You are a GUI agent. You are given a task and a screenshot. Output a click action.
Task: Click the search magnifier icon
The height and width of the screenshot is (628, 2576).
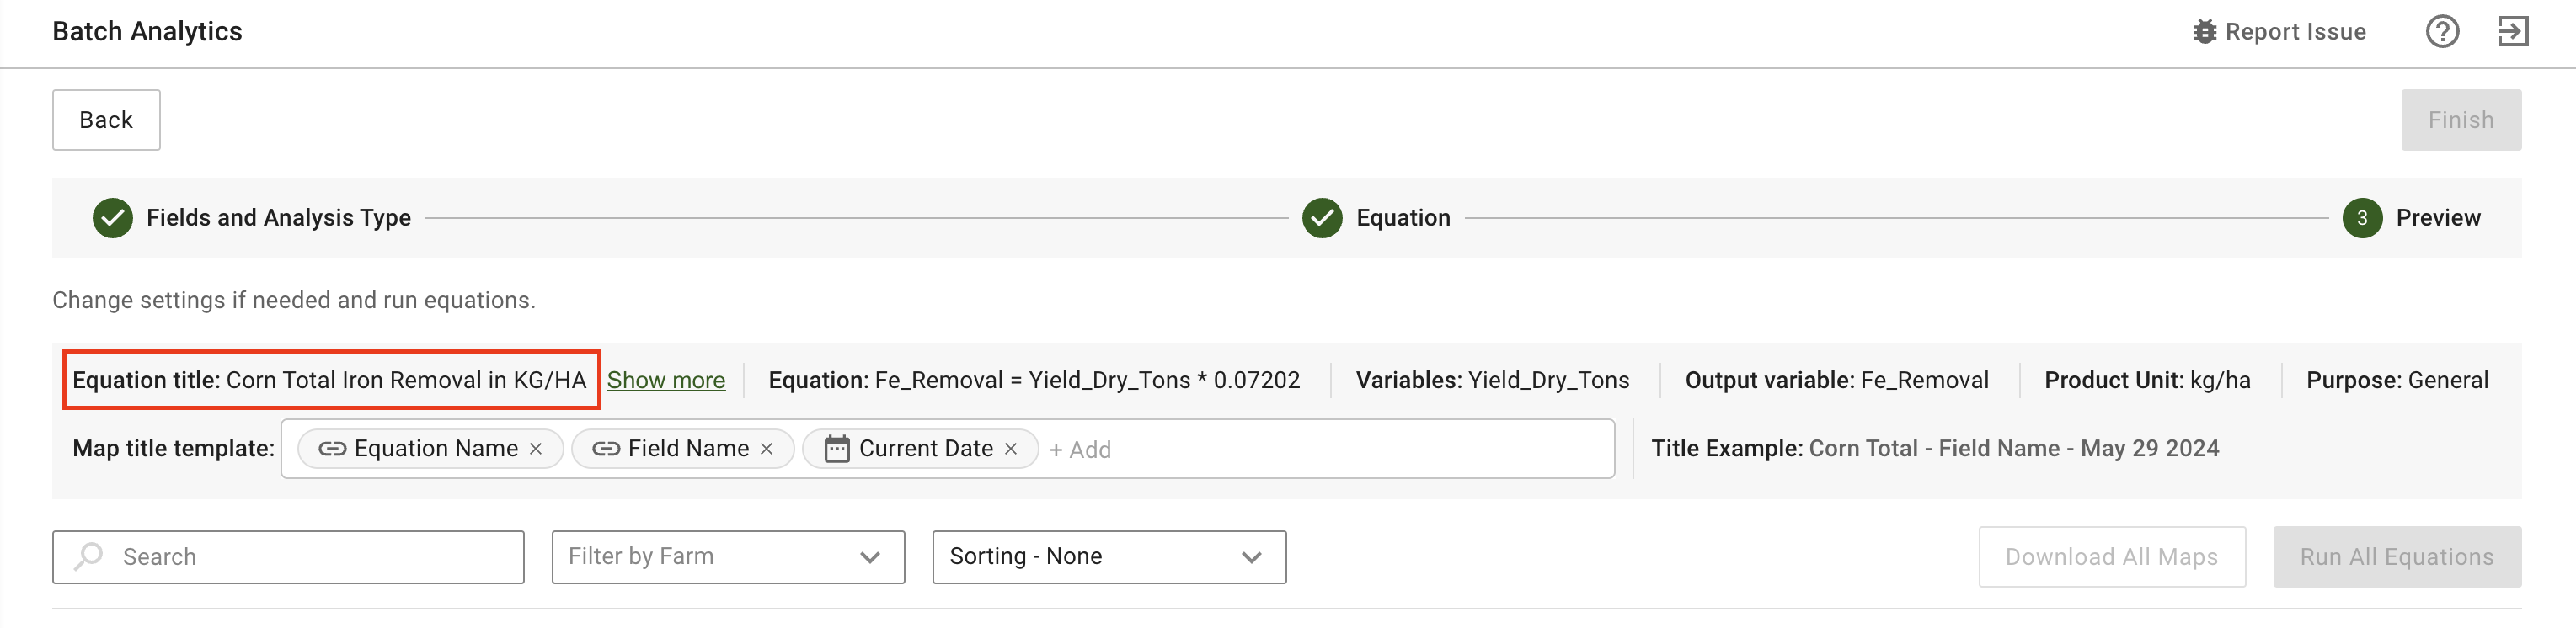coord(90,556)
